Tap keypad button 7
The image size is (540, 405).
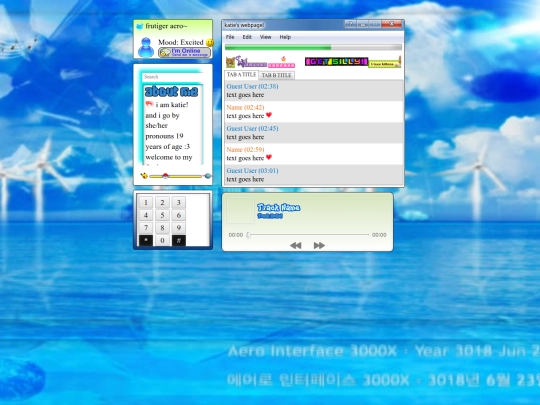(146, 228)
